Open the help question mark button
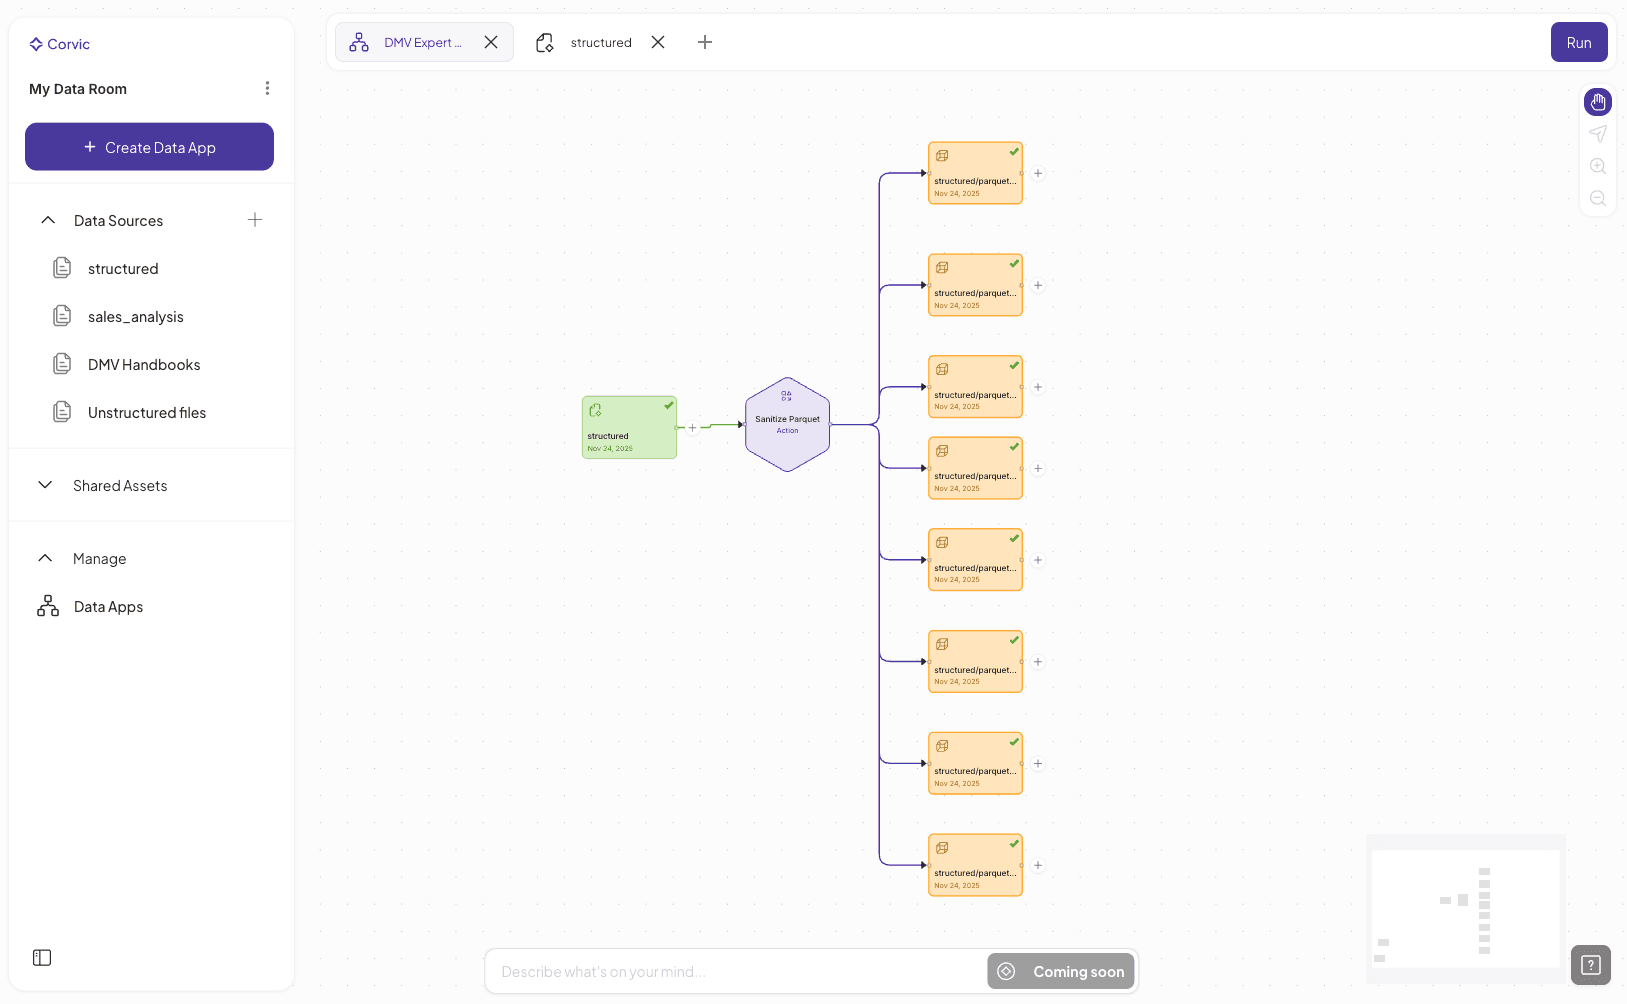1627x1004 pixels. tap(1590, 964)
